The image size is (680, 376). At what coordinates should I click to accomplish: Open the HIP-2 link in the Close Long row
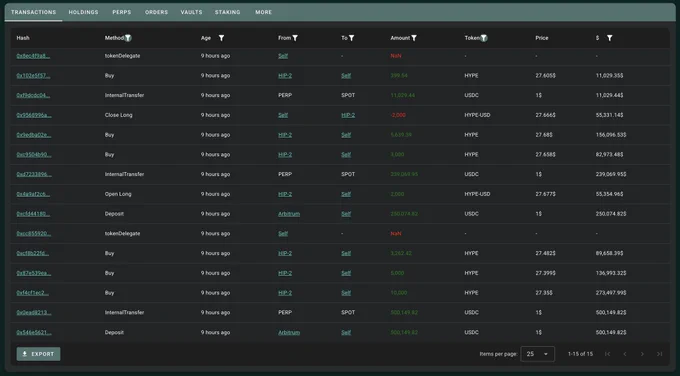348,115
